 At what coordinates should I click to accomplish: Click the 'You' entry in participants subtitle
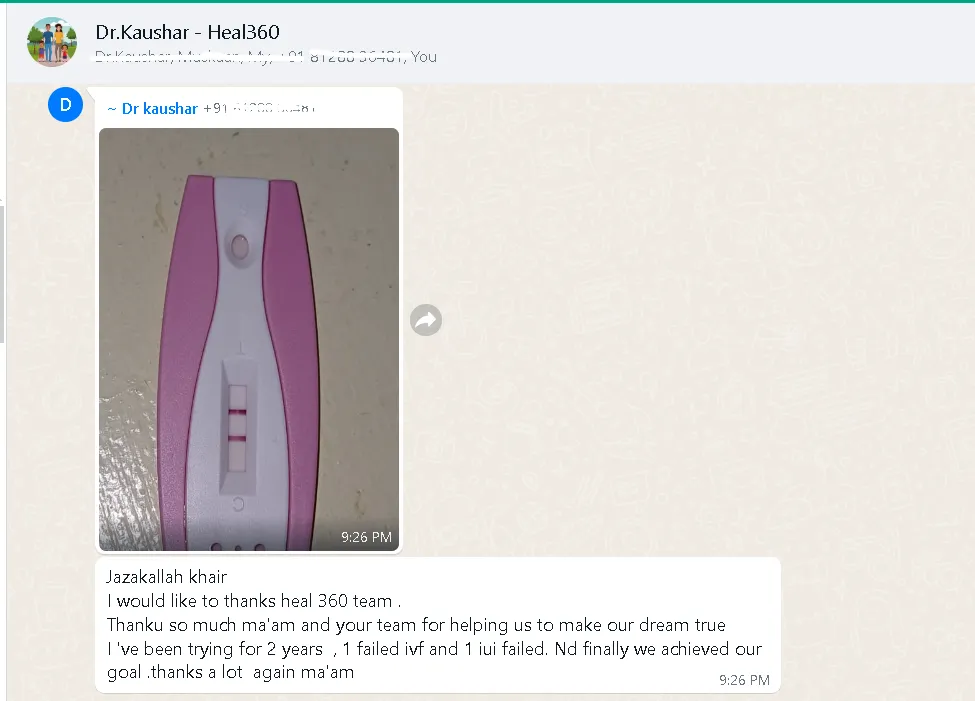click(x=424, y=57)
